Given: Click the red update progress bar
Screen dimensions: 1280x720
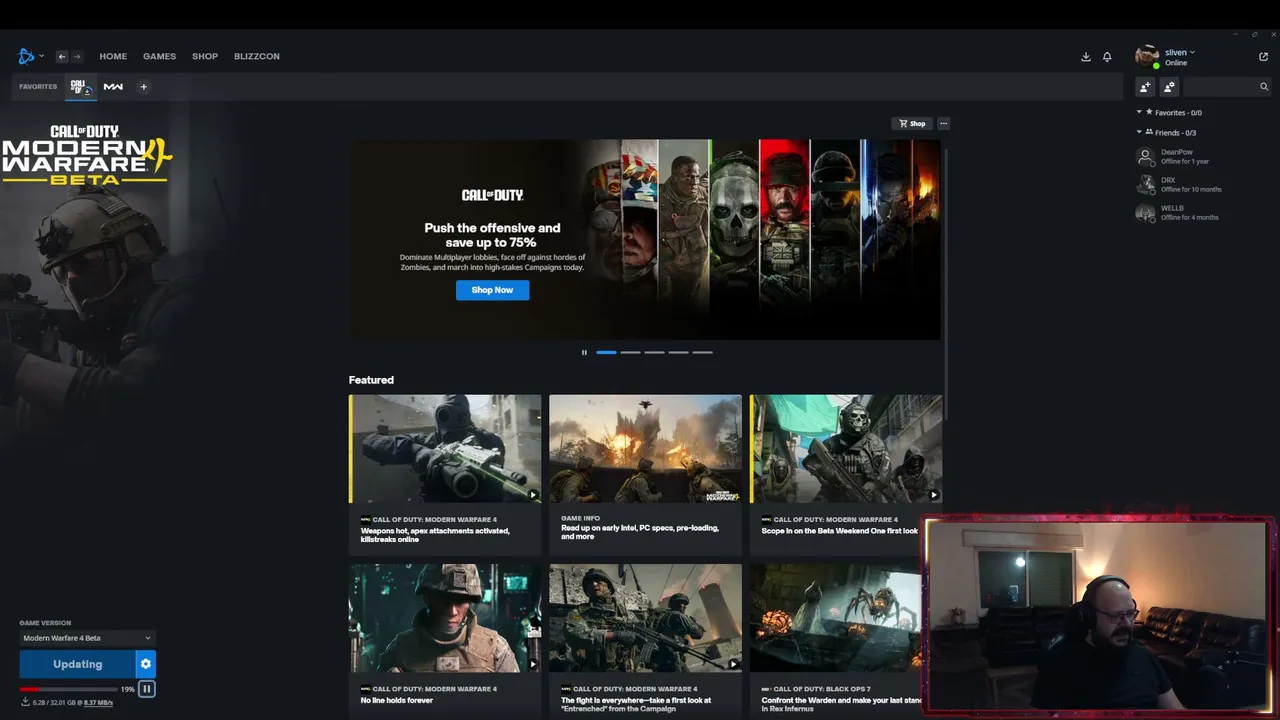Looking at the screenshot, I should 68,689.
